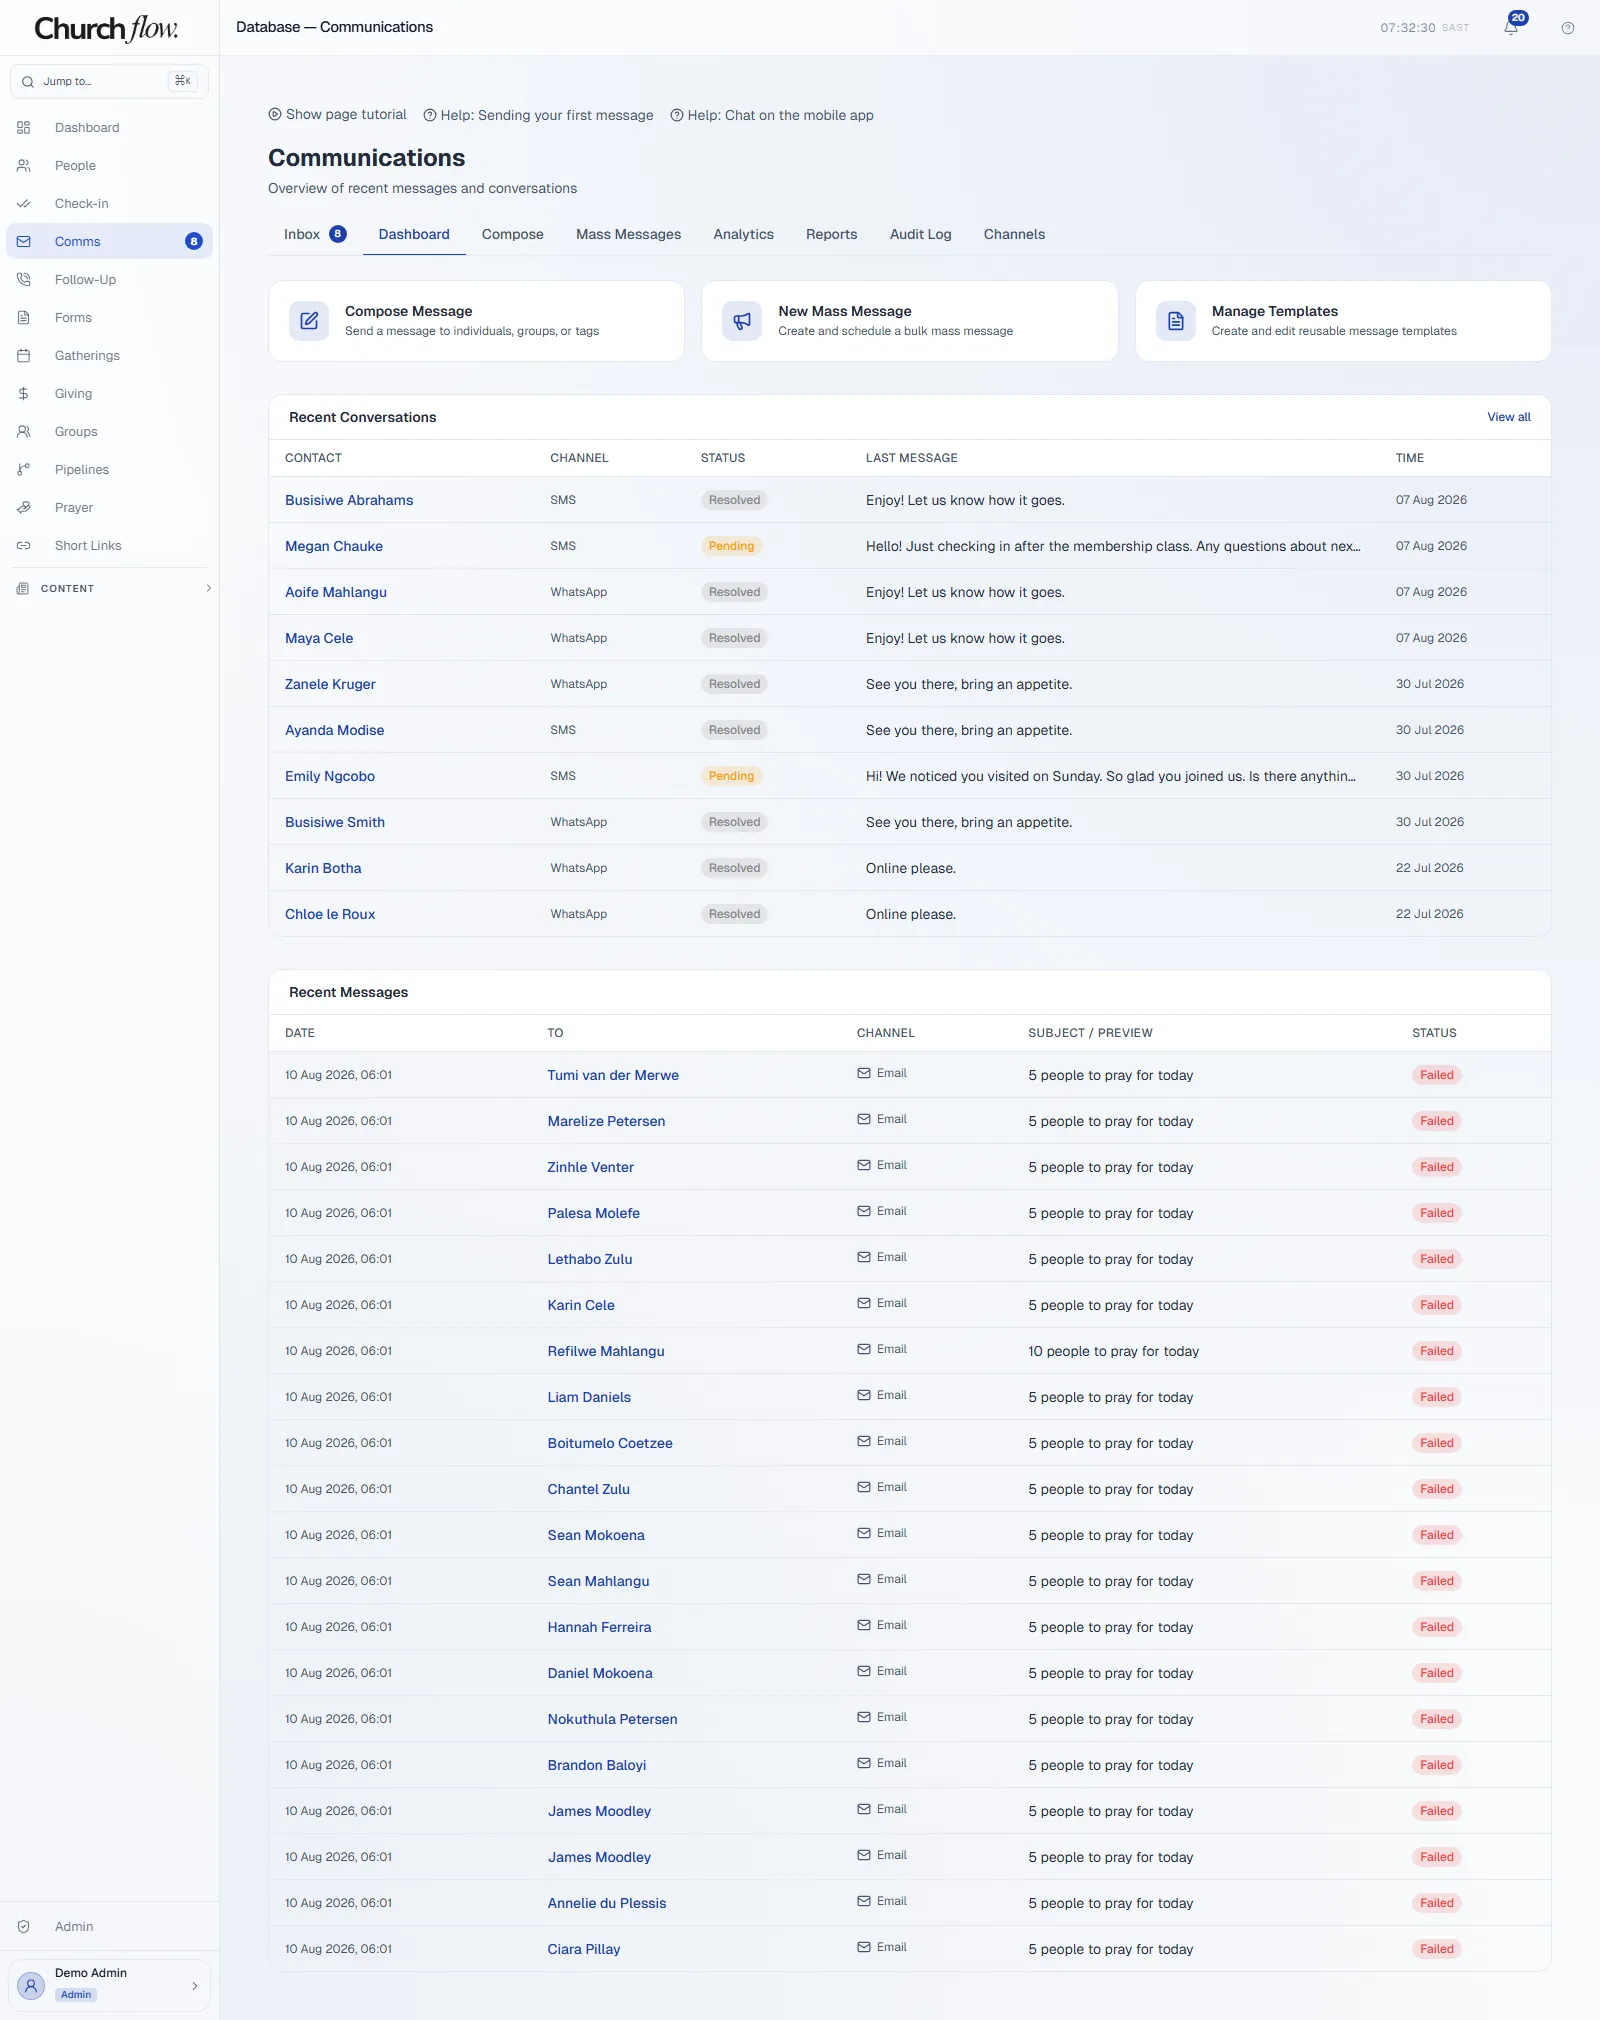Screen dimensions: 1600x2020
Task: Select the Dashboard tab
Action: click(414, 234)
